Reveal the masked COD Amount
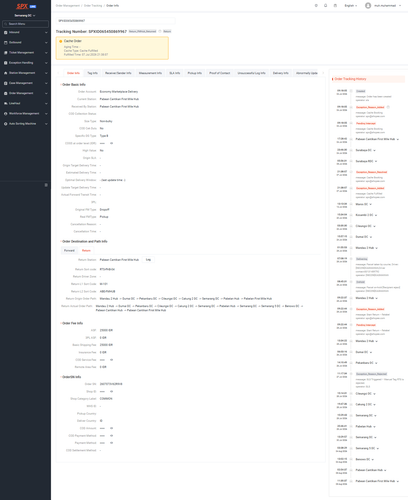Image resolution: width=408 pixels, height=500 pixels. click(111, 428)
